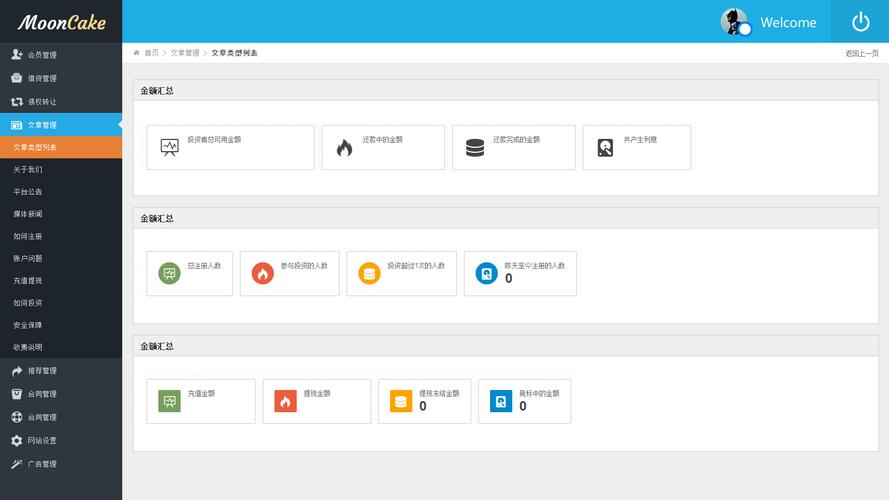
Task: Open the user avatar next to Welcome
Action: pos(734,22)
